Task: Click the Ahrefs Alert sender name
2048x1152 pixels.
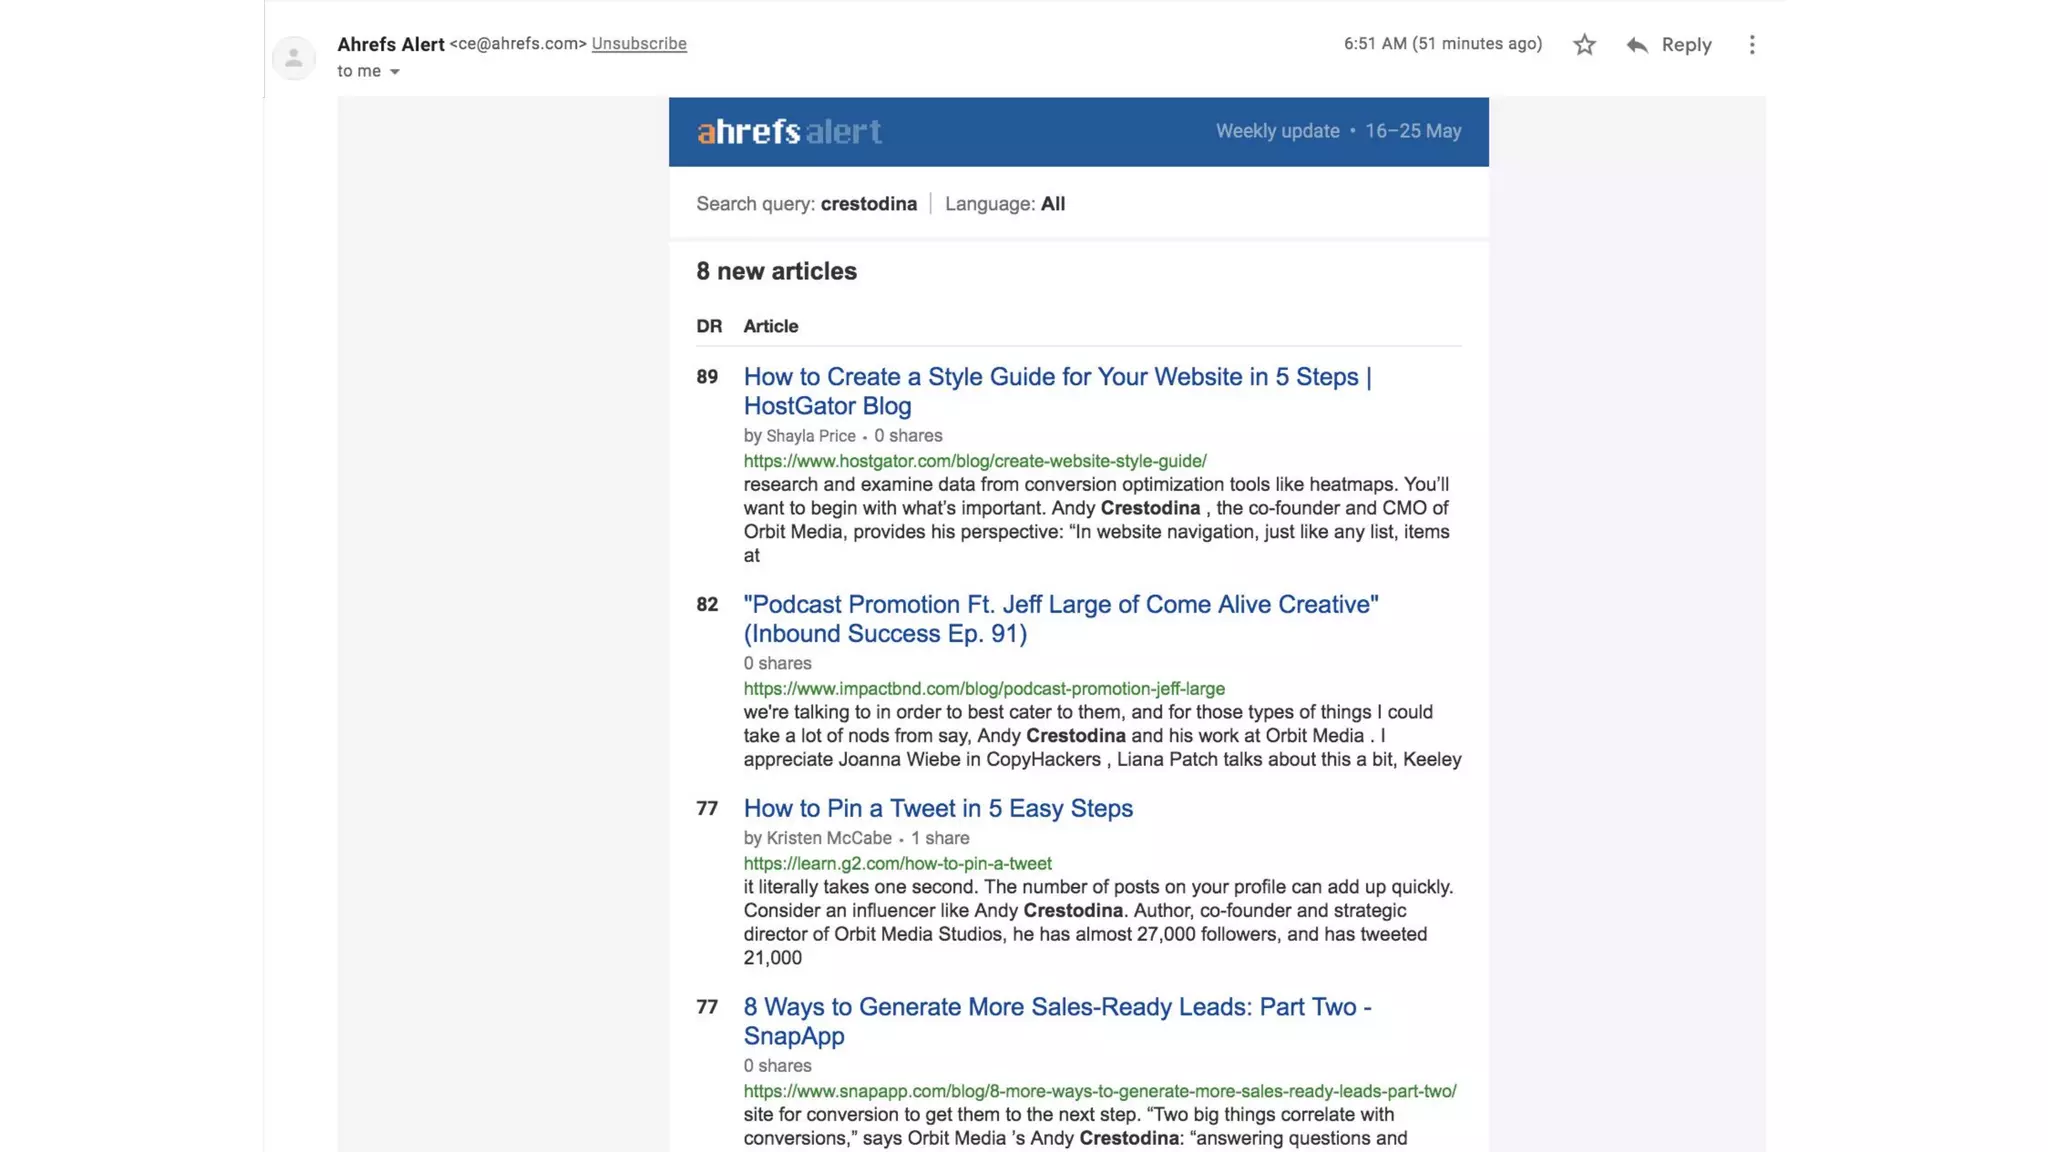Action: point(390,44)
